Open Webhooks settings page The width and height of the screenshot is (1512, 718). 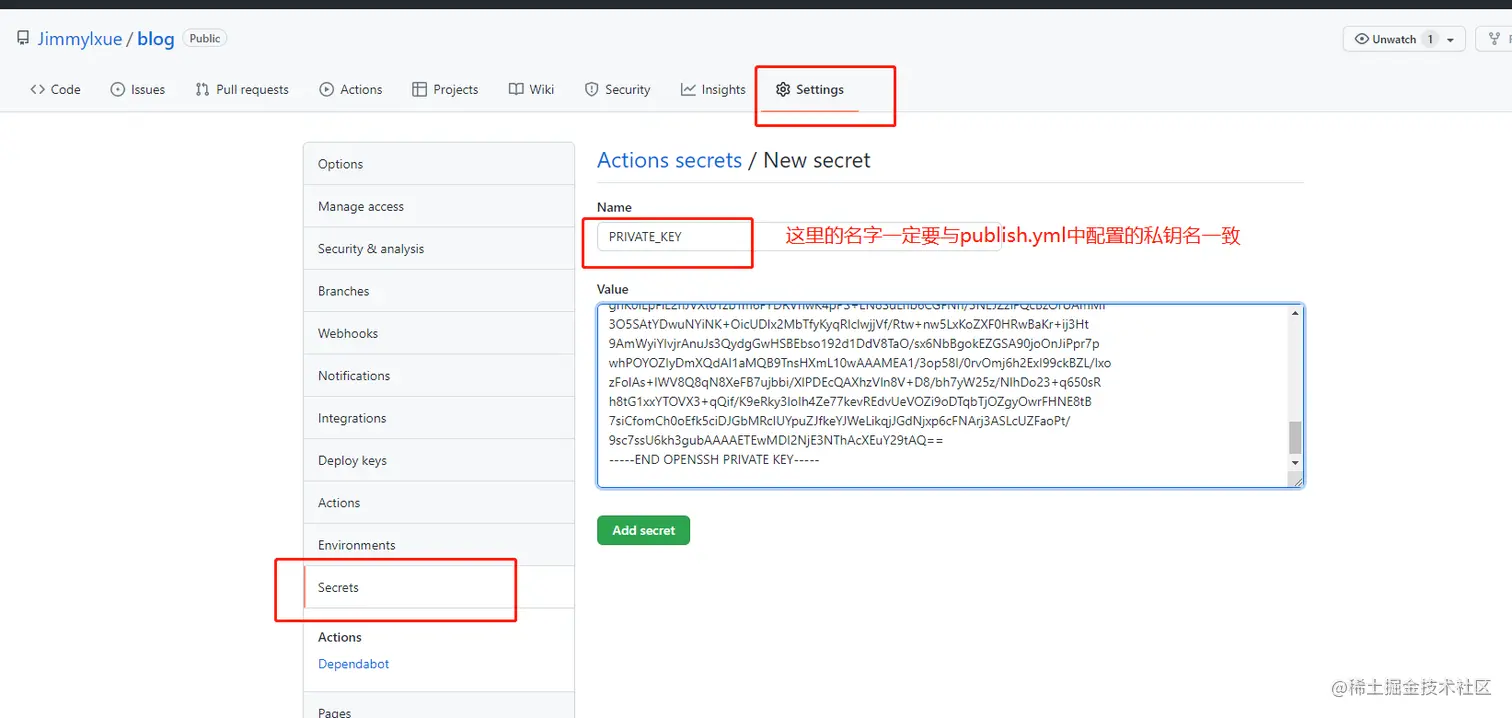[439, 333]
